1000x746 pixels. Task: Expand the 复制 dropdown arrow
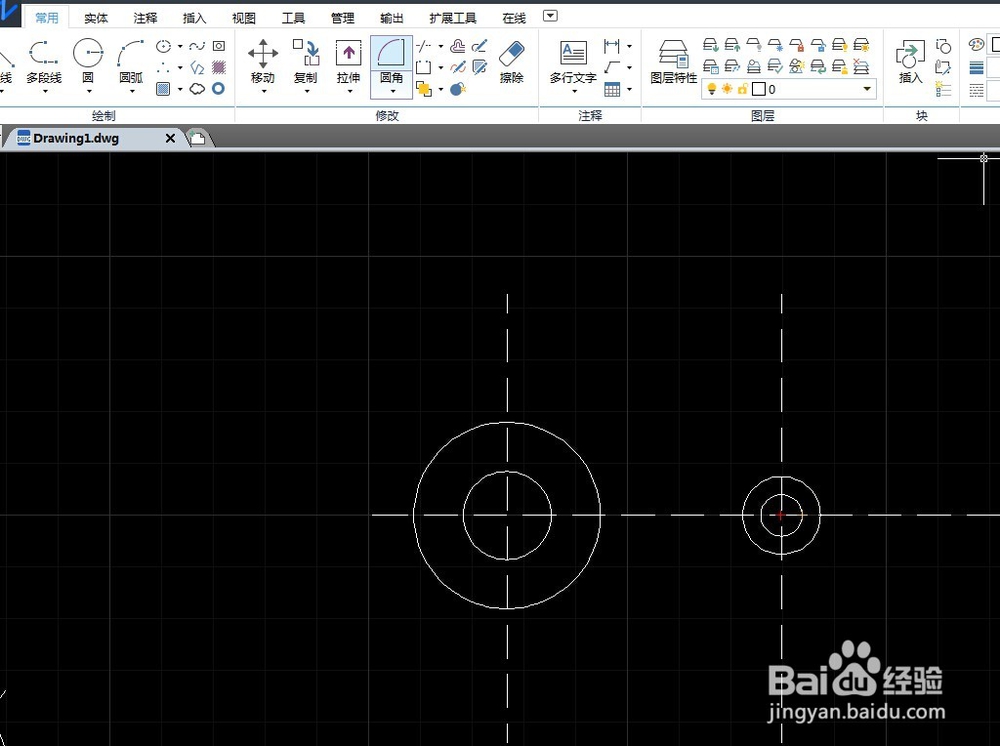[306, 92]
